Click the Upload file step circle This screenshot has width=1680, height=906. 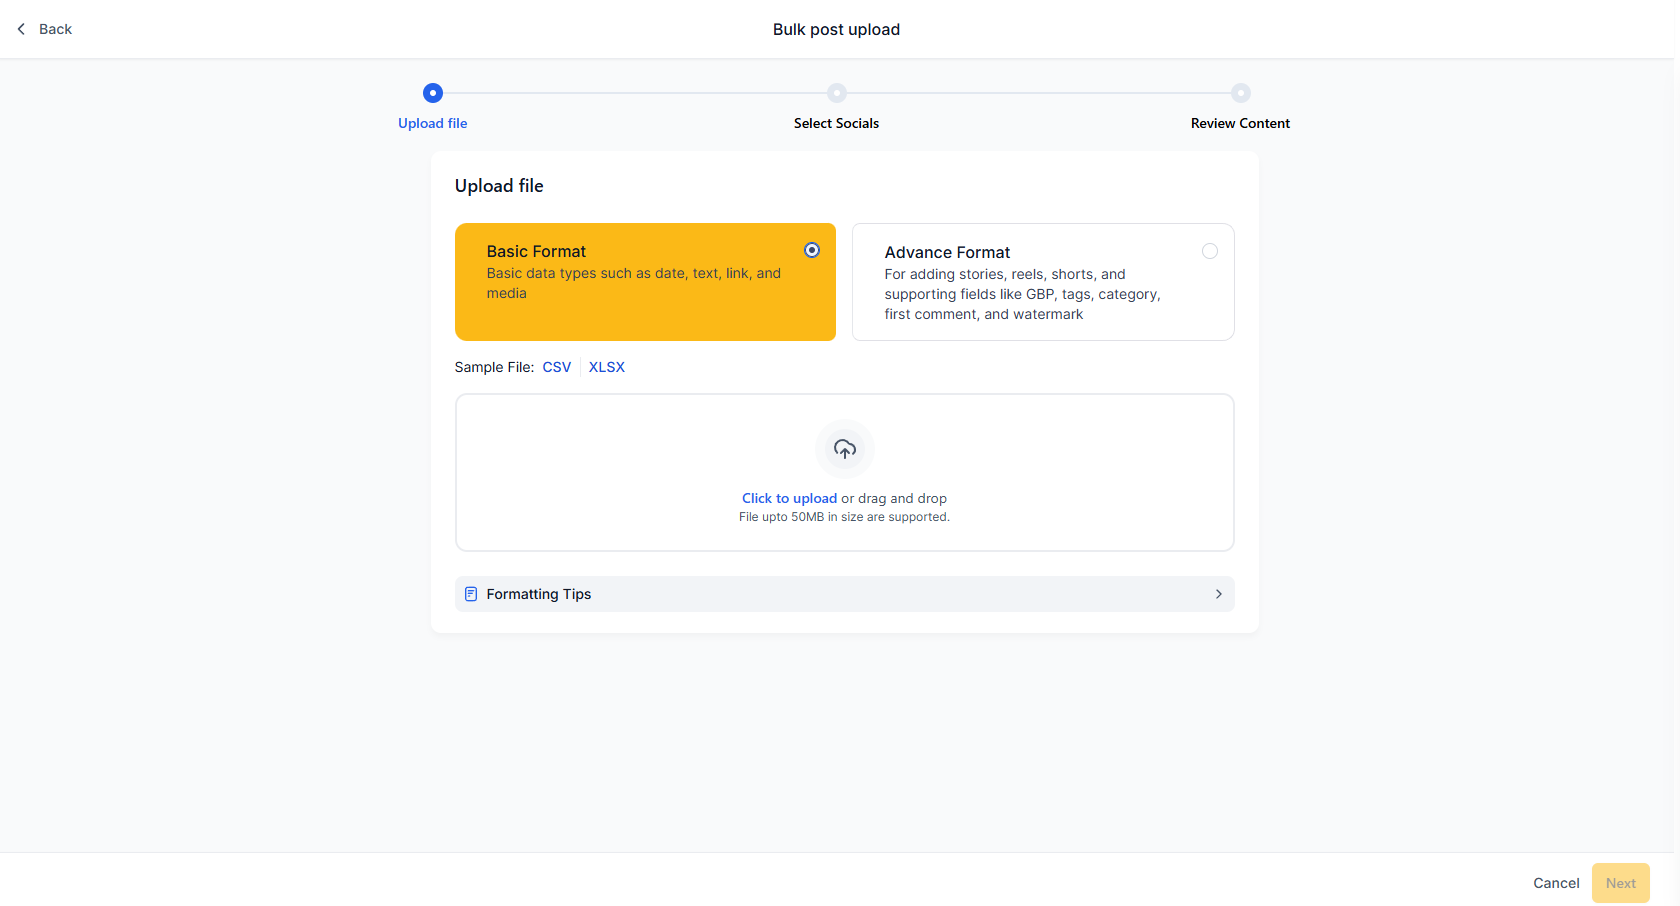pos(433,93)
